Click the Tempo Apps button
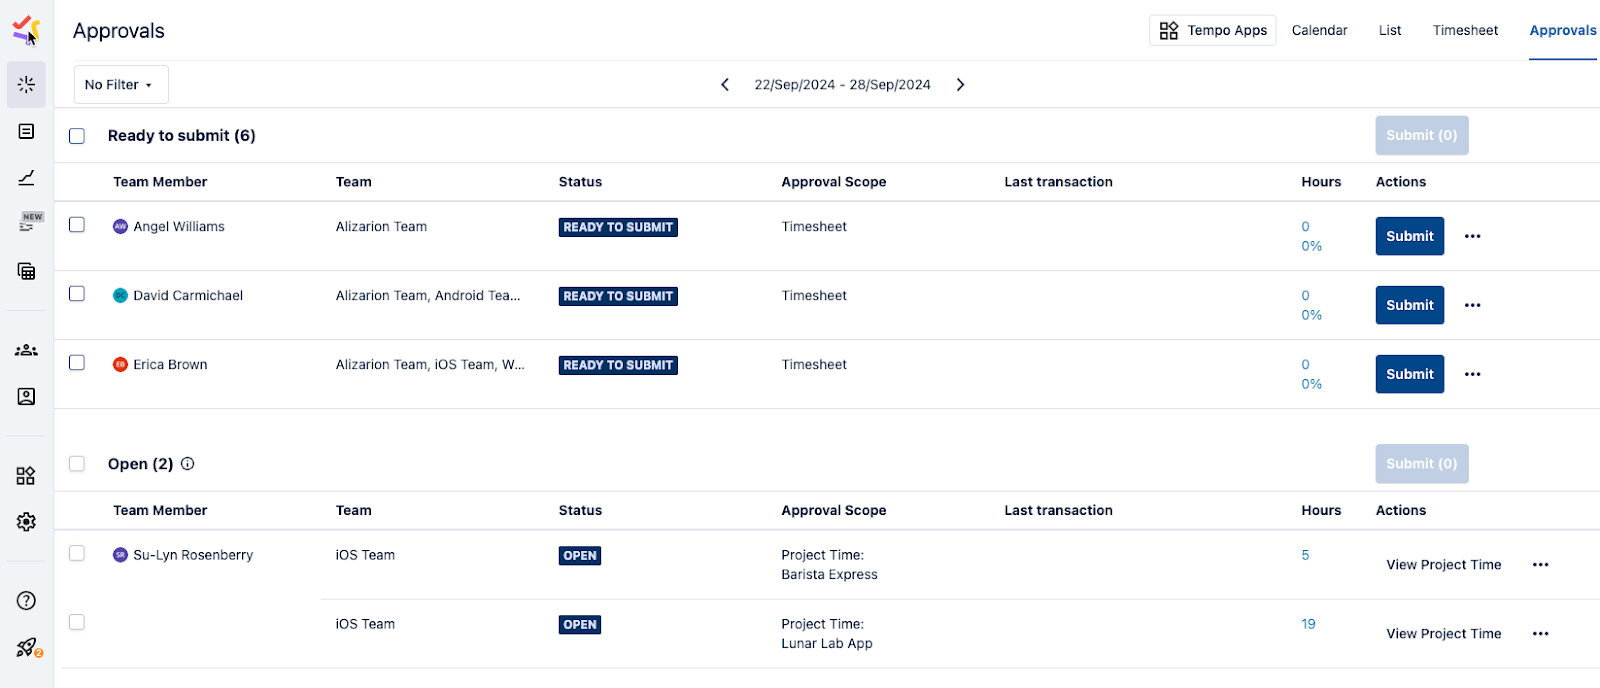The height and width of the screenshot is (688, 1600). pyautogui.click(x=1212, y=30)
